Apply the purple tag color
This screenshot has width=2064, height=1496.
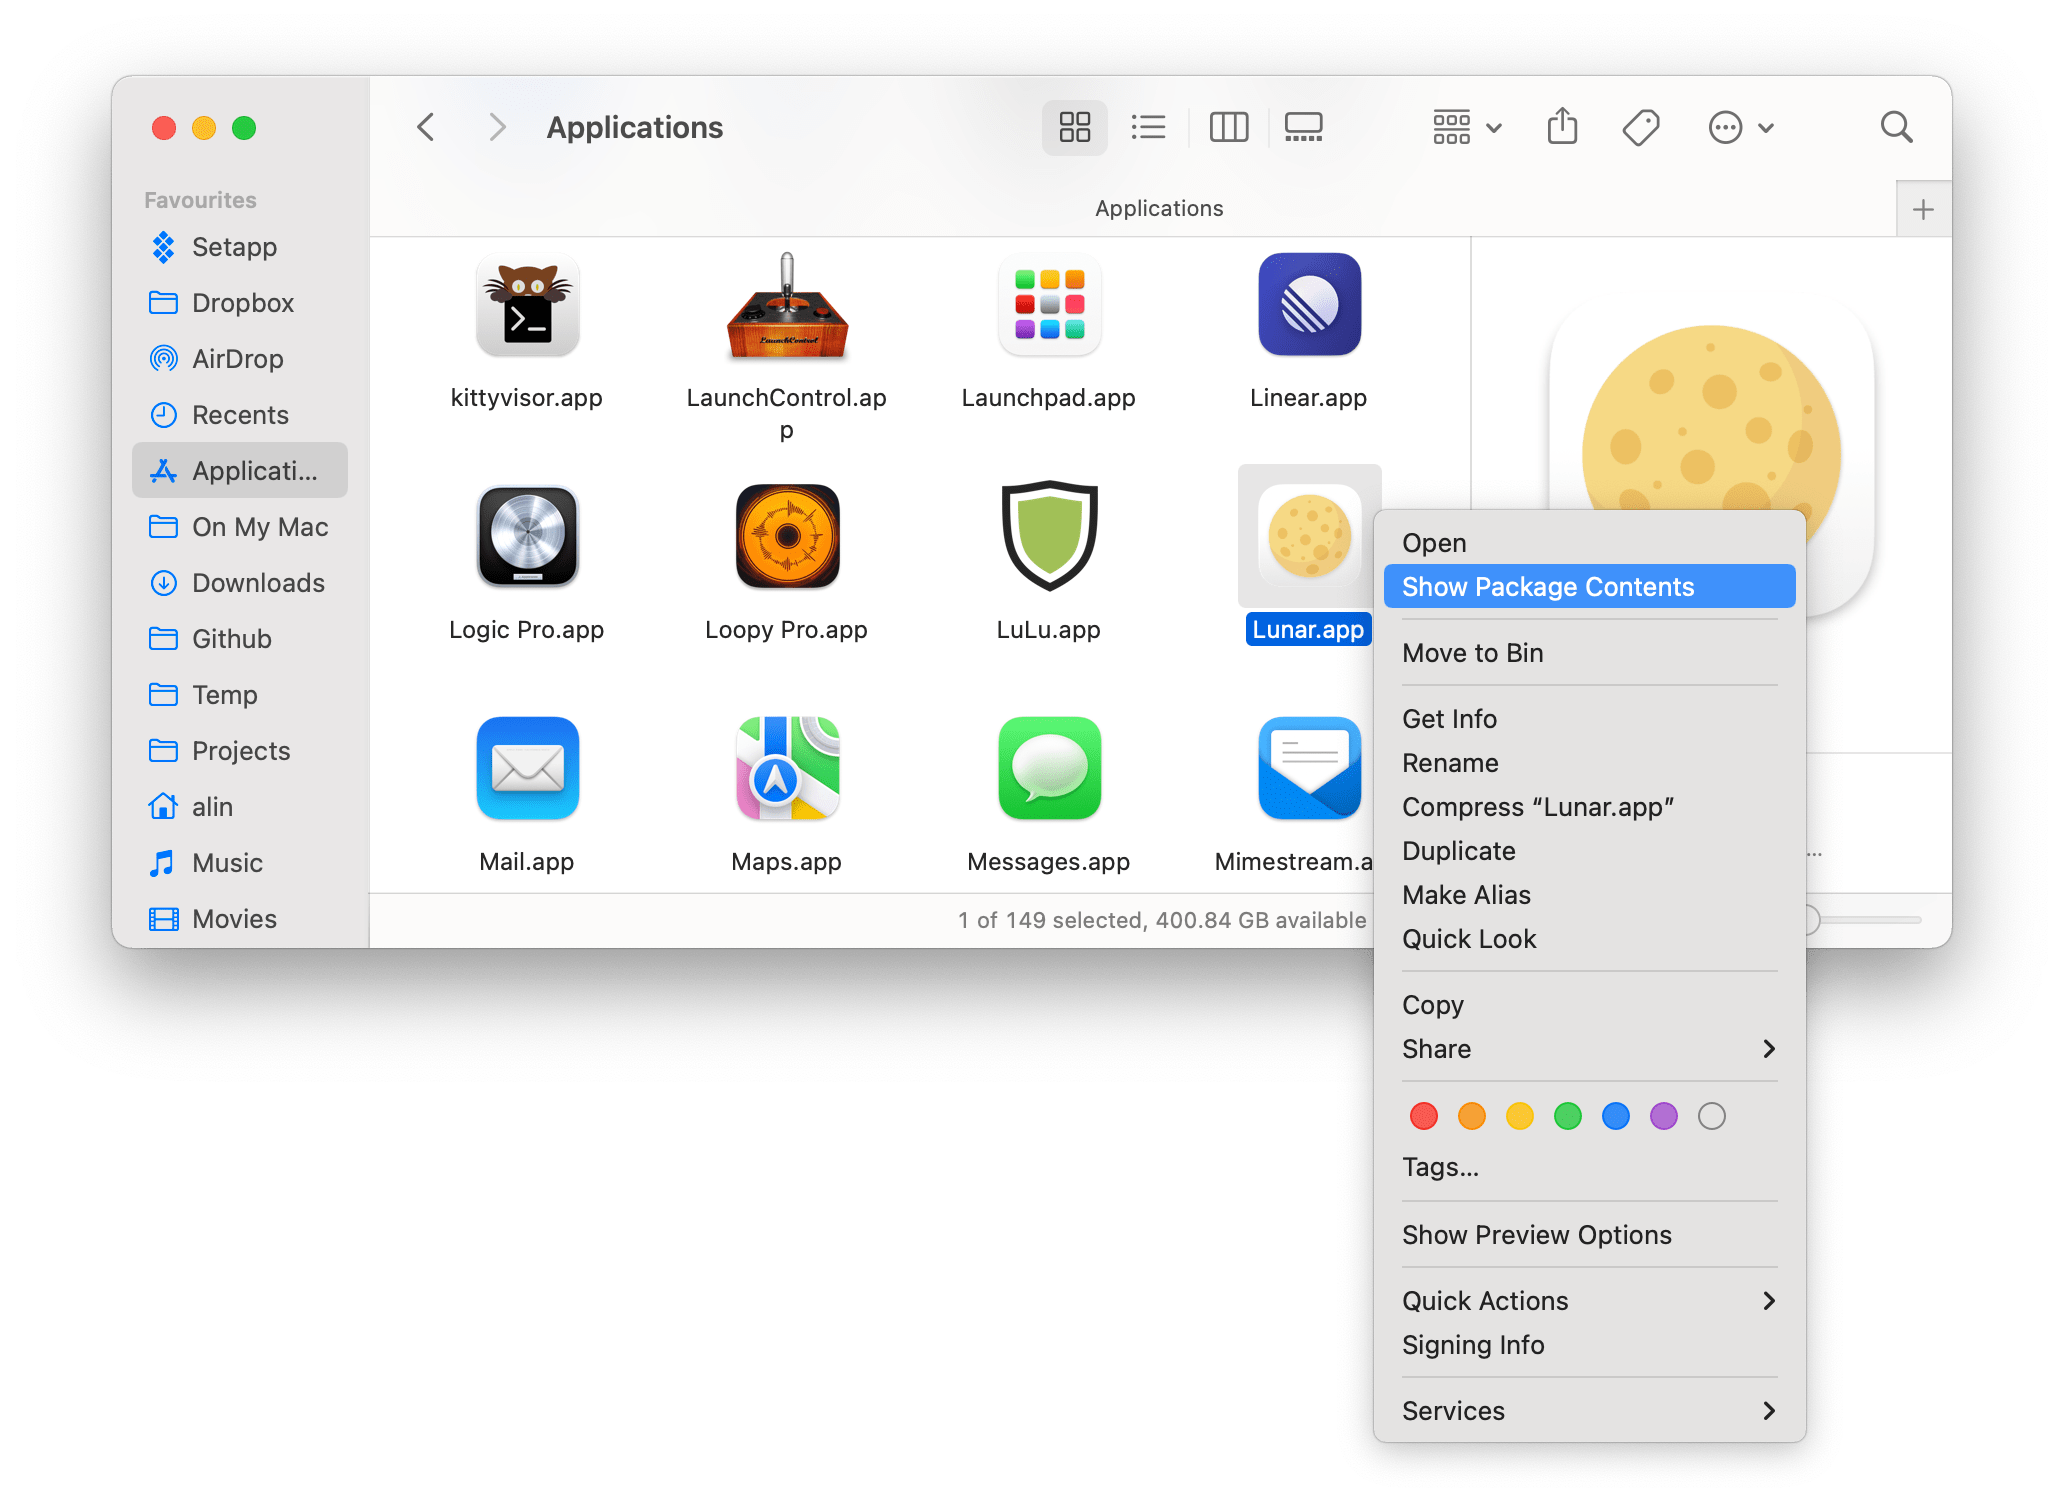pos(1664,1116)
